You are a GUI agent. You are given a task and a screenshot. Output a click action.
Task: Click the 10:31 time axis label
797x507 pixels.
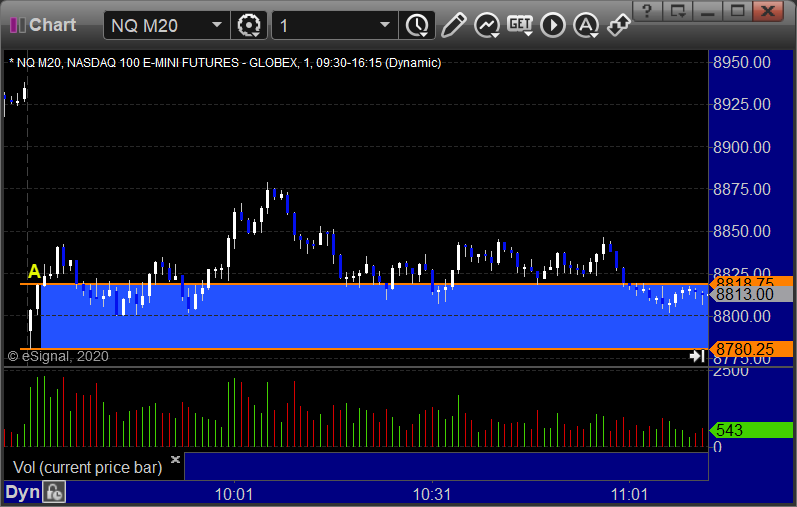(x=432, y=494)
